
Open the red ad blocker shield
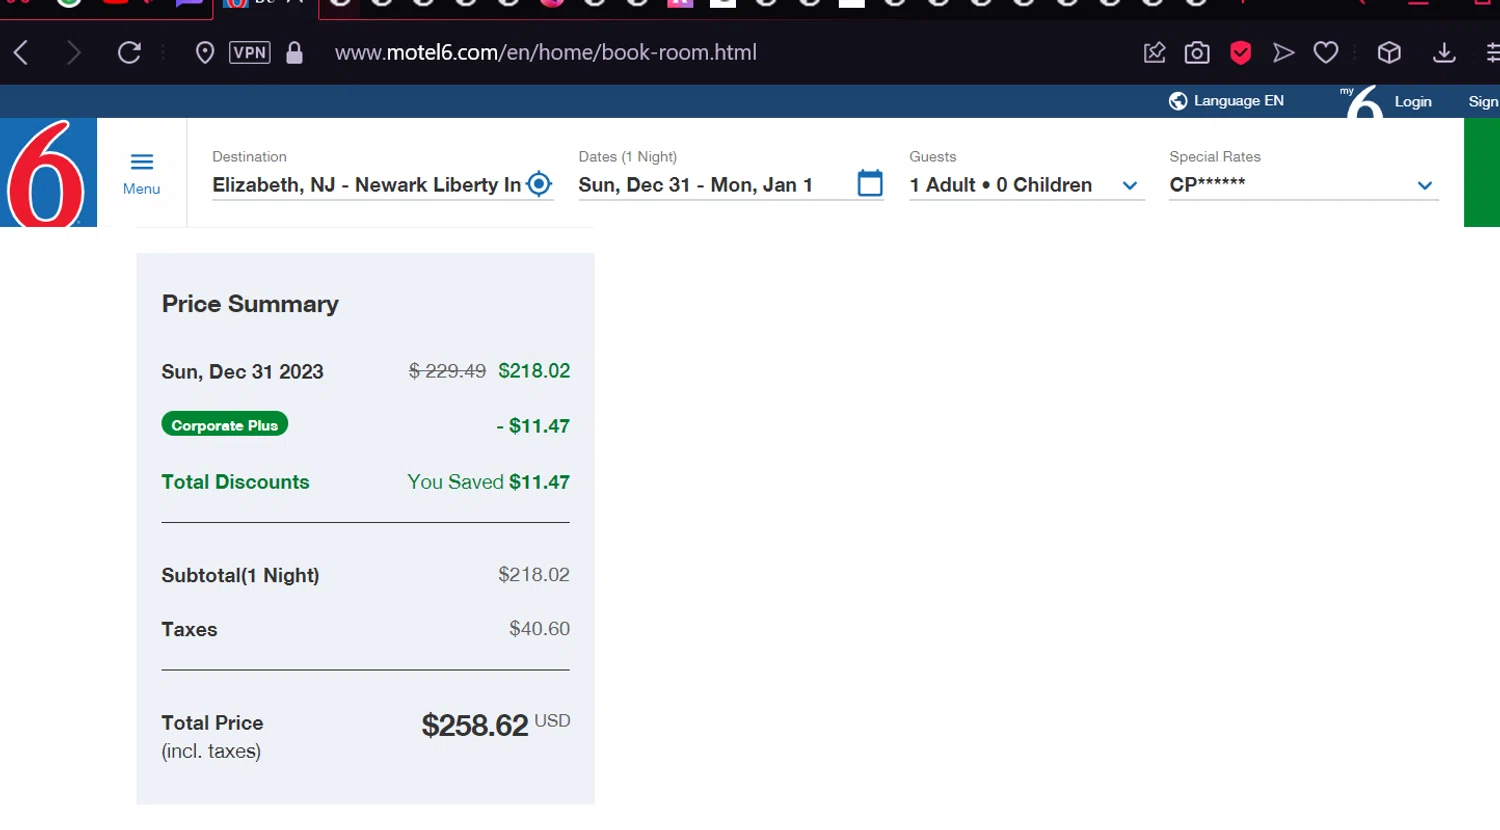[1241, 52]
